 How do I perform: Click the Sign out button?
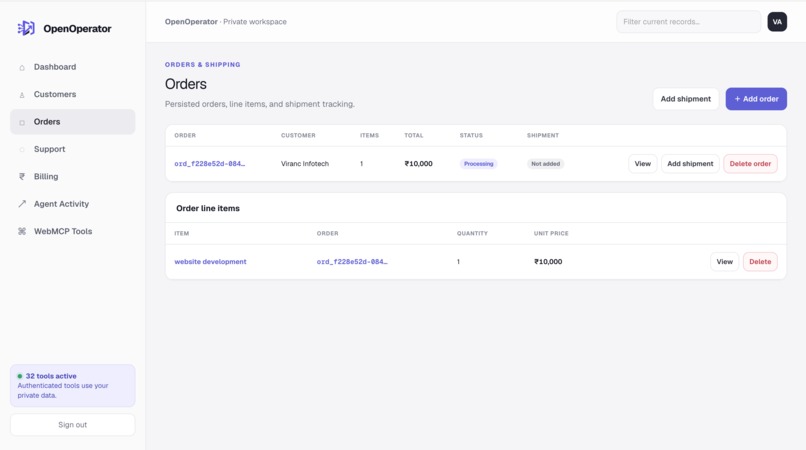[x=72, y=425]
